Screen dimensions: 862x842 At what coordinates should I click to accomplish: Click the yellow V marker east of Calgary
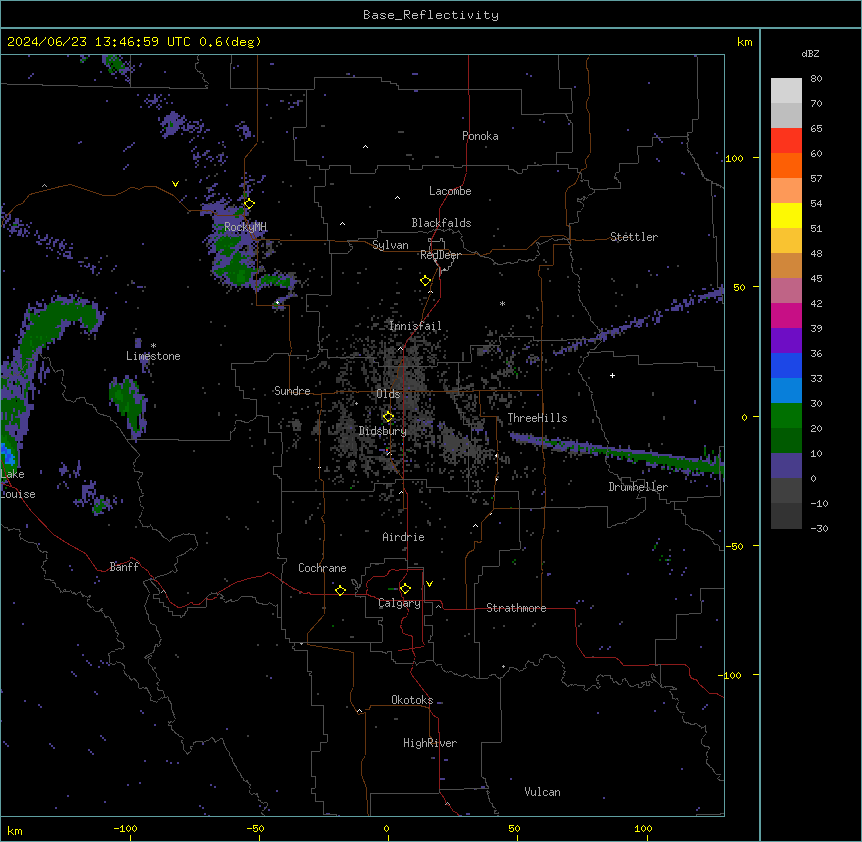(x=429, y=584)
